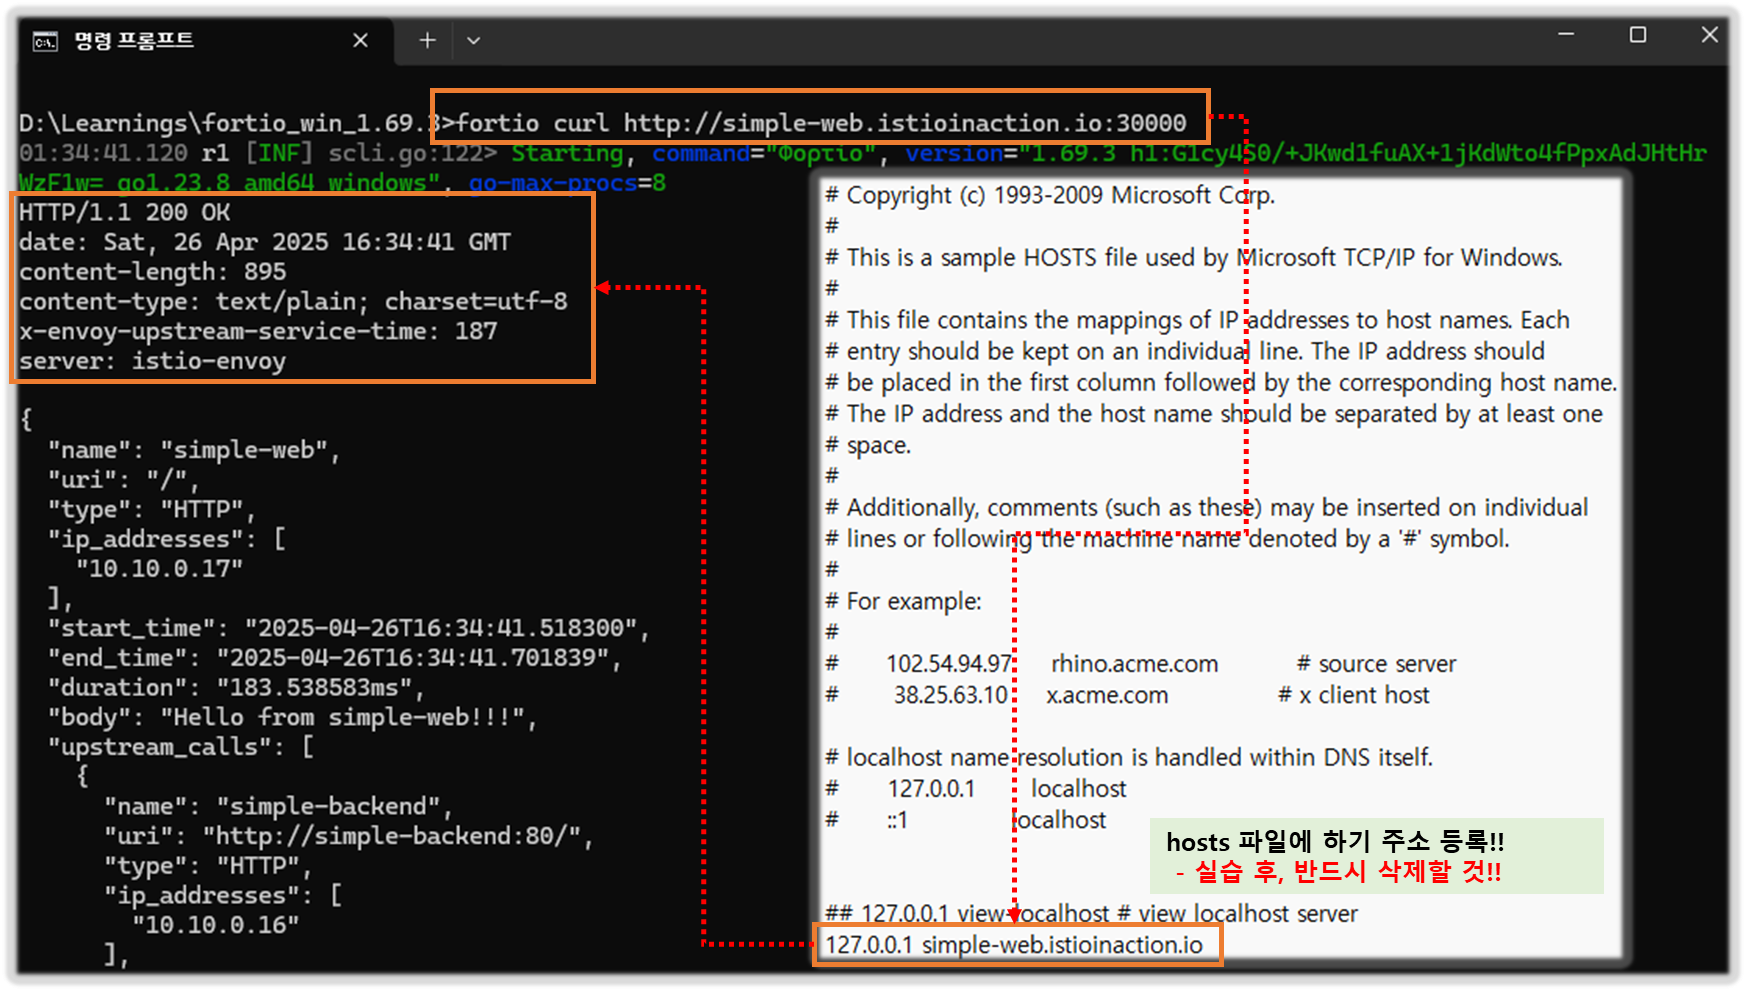Expand the new tab profile dropdown
Viewport: 1746px width, 991px height.
pyautogui.click(x=474, y=41)
